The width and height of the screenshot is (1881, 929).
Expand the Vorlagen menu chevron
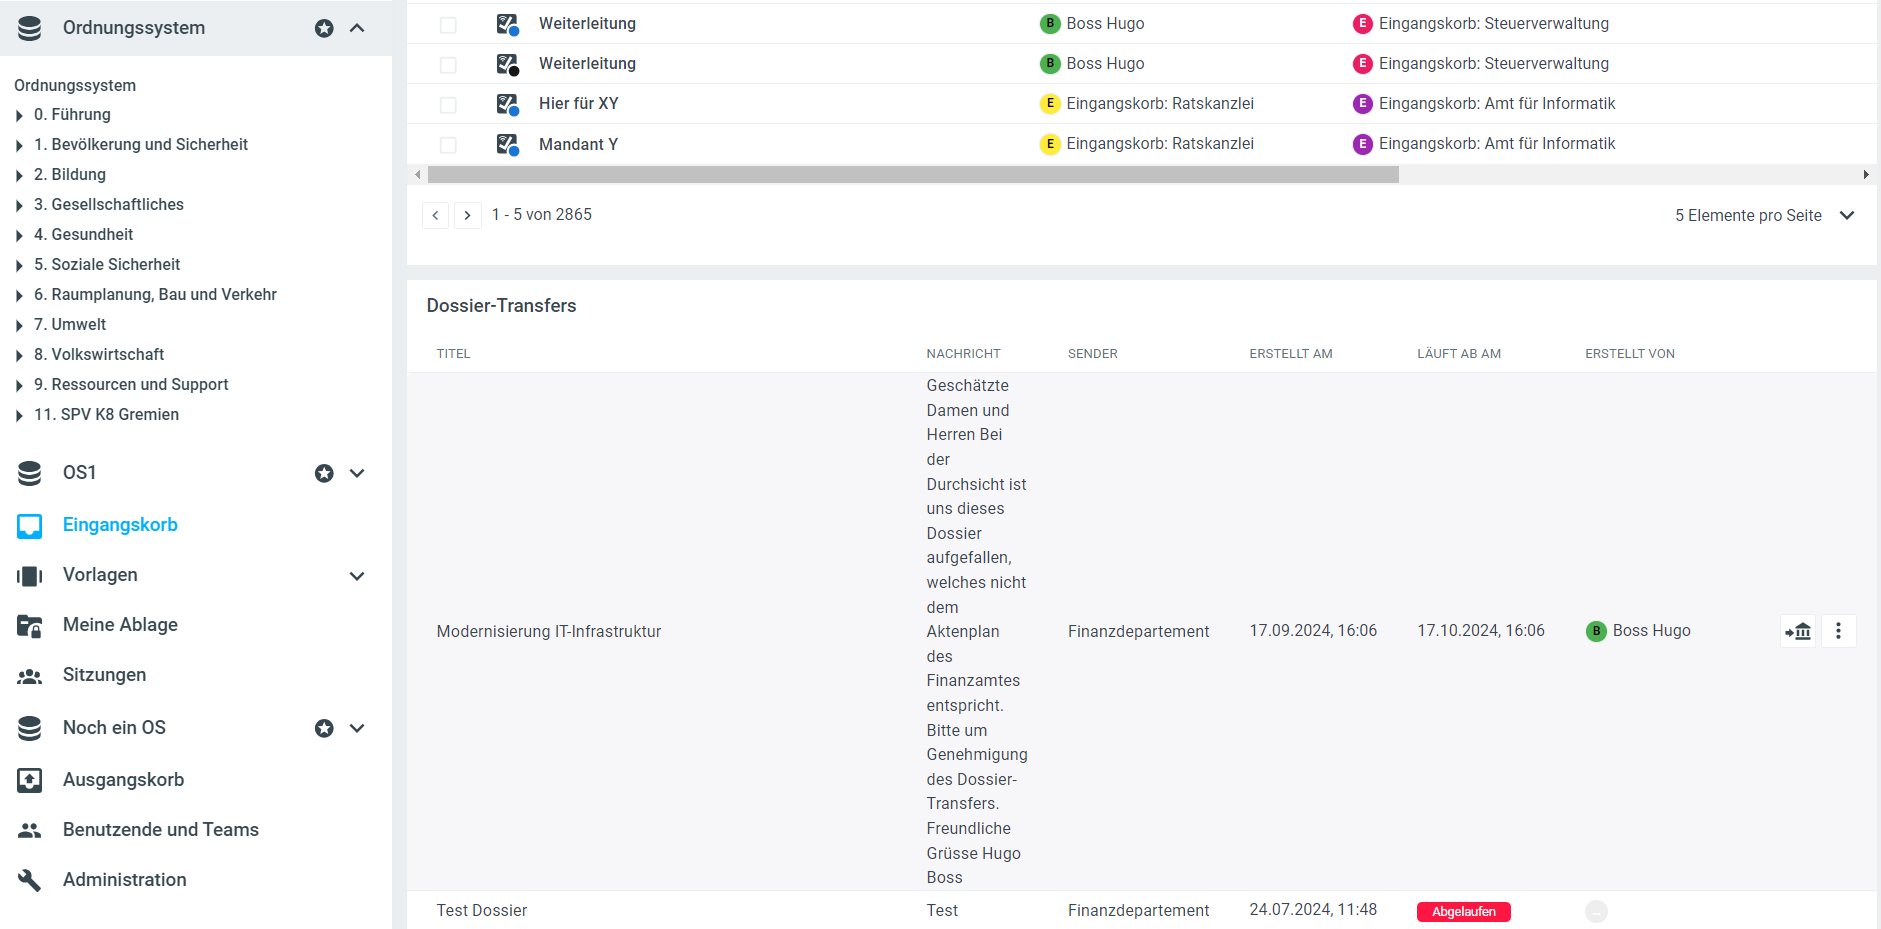click(x=357, y=576)
